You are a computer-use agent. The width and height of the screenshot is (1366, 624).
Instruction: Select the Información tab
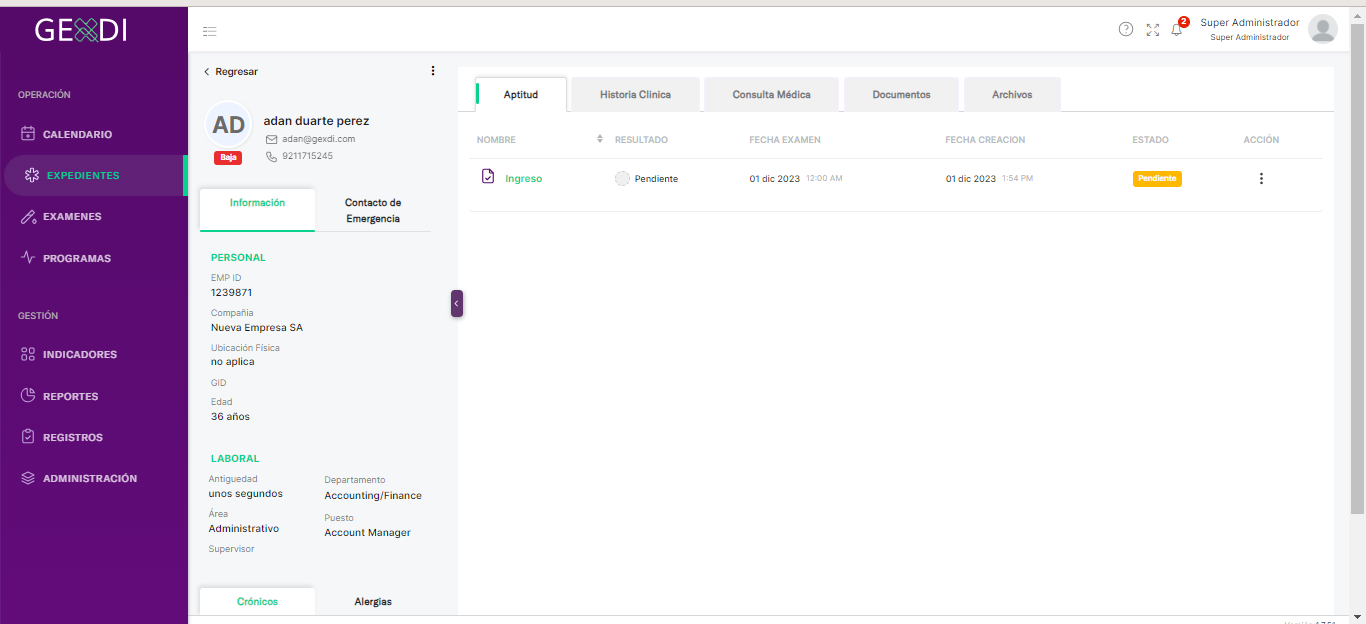[x=257, y=210]
